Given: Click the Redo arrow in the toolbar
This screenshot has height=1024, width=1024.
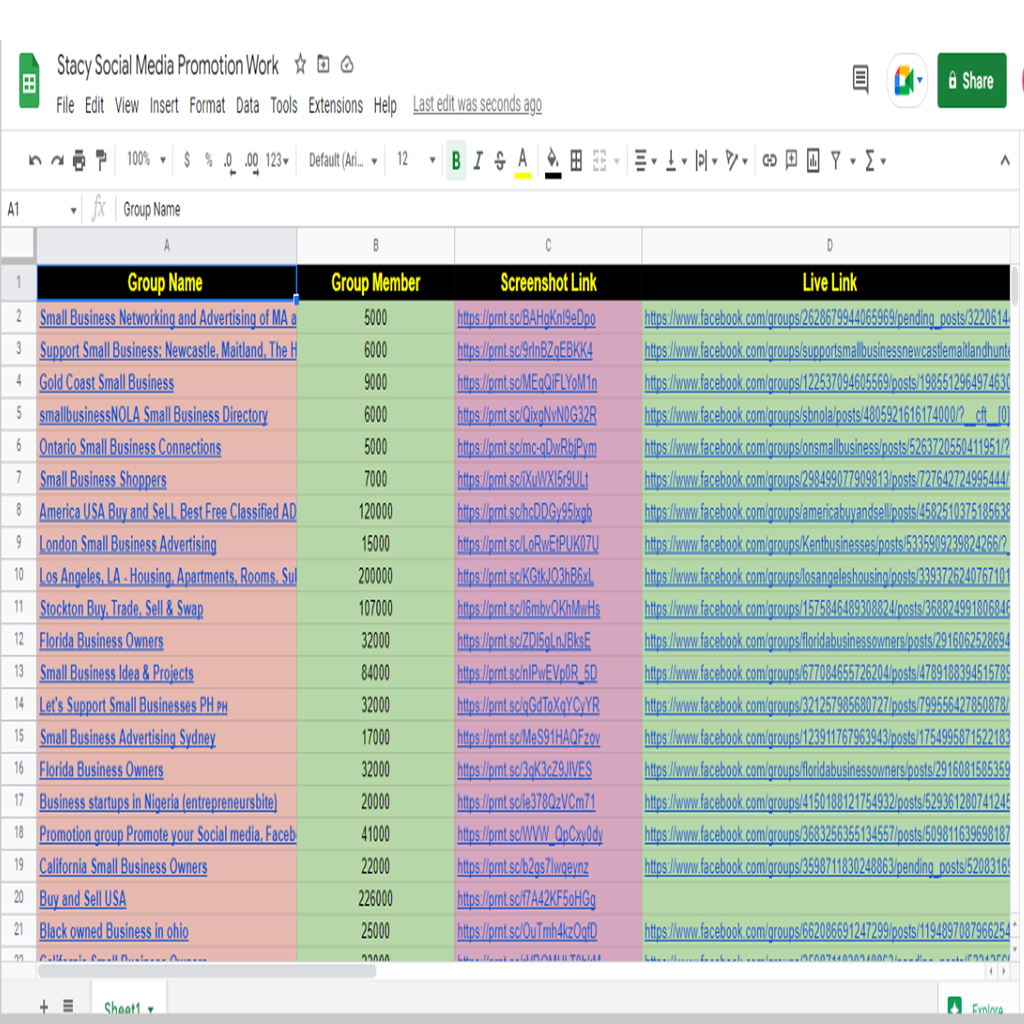Looking at the screenshot, I should (57, 160).
